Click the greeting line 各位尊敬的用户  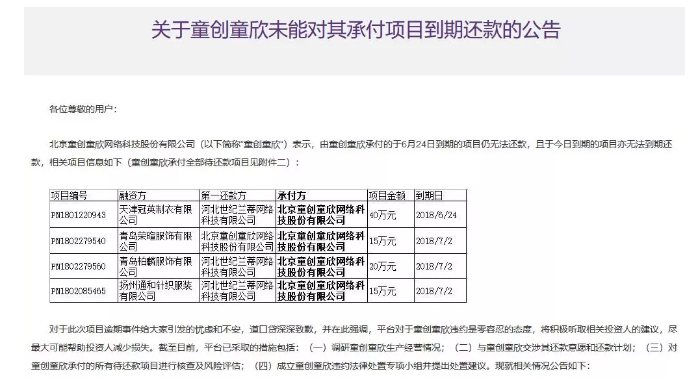(83, 109)
